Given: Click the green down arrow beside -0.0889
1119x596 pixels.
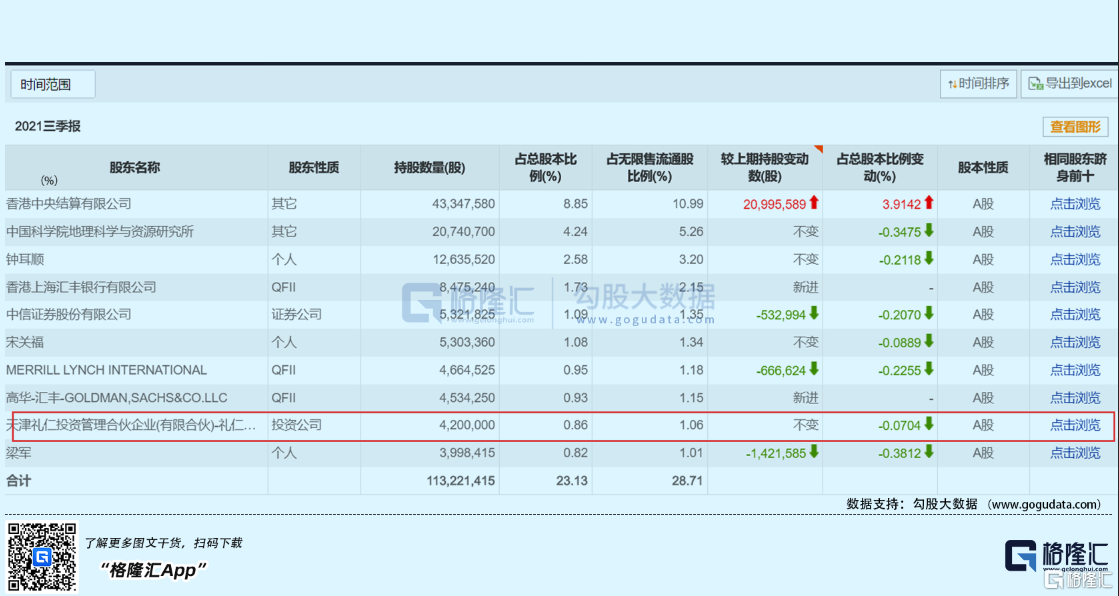Looking at the screenshot, I should (x=928, y=342).
